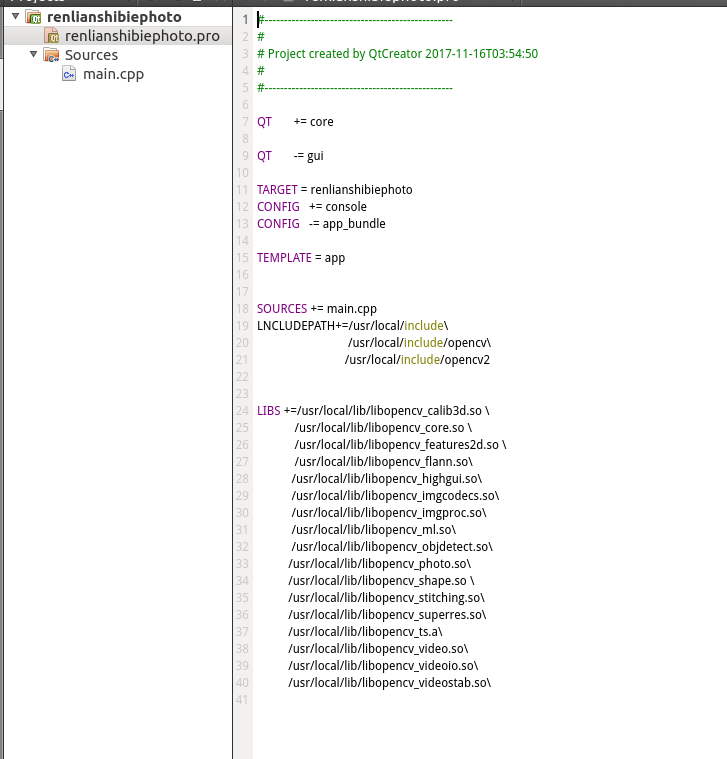Screen dimensions: 727x759
Task: Click the /usr/local/include/opencv\ line
Action: click(419, 343)
